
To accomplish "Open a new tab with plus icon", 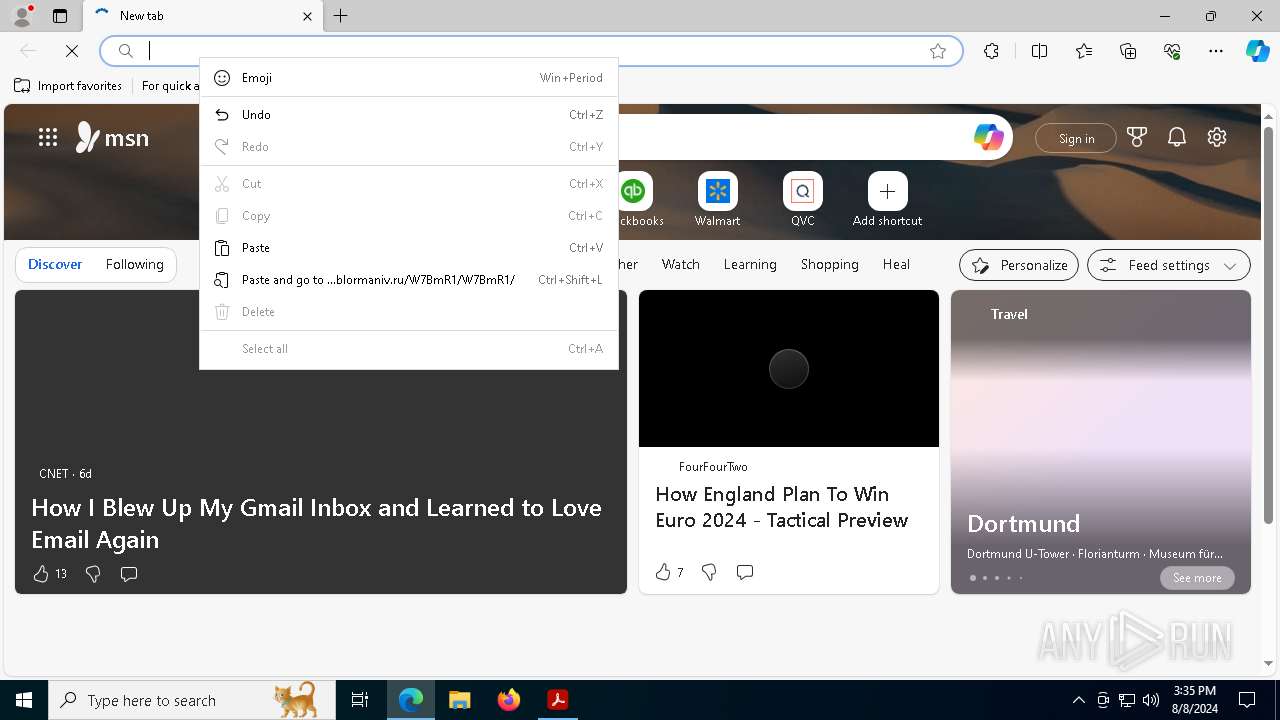I will pyautogui.click(x=341, y=16).
